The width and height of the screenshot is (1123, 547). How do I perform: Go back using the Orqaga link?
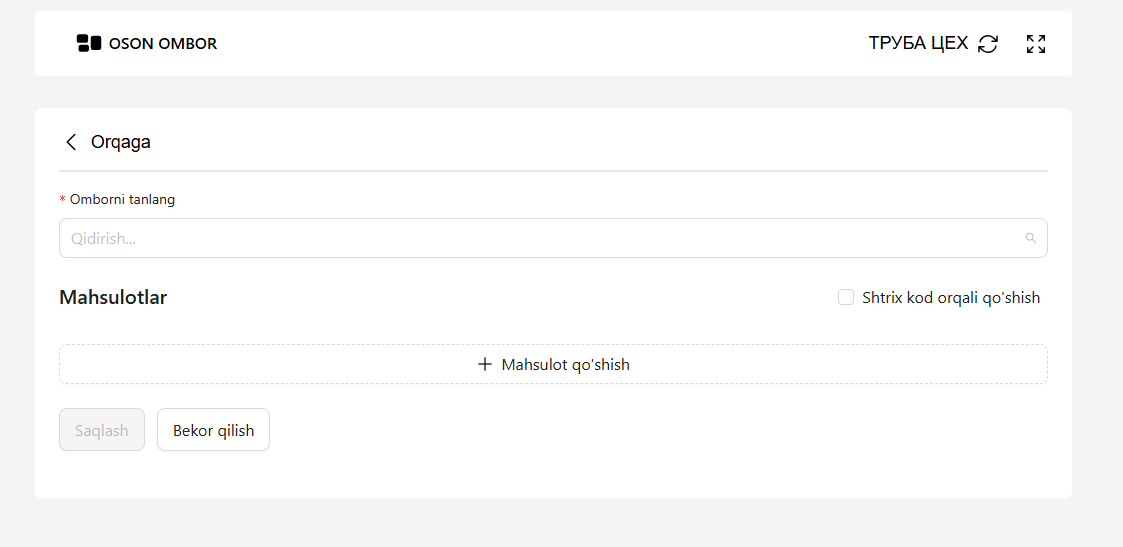[120, 142]
